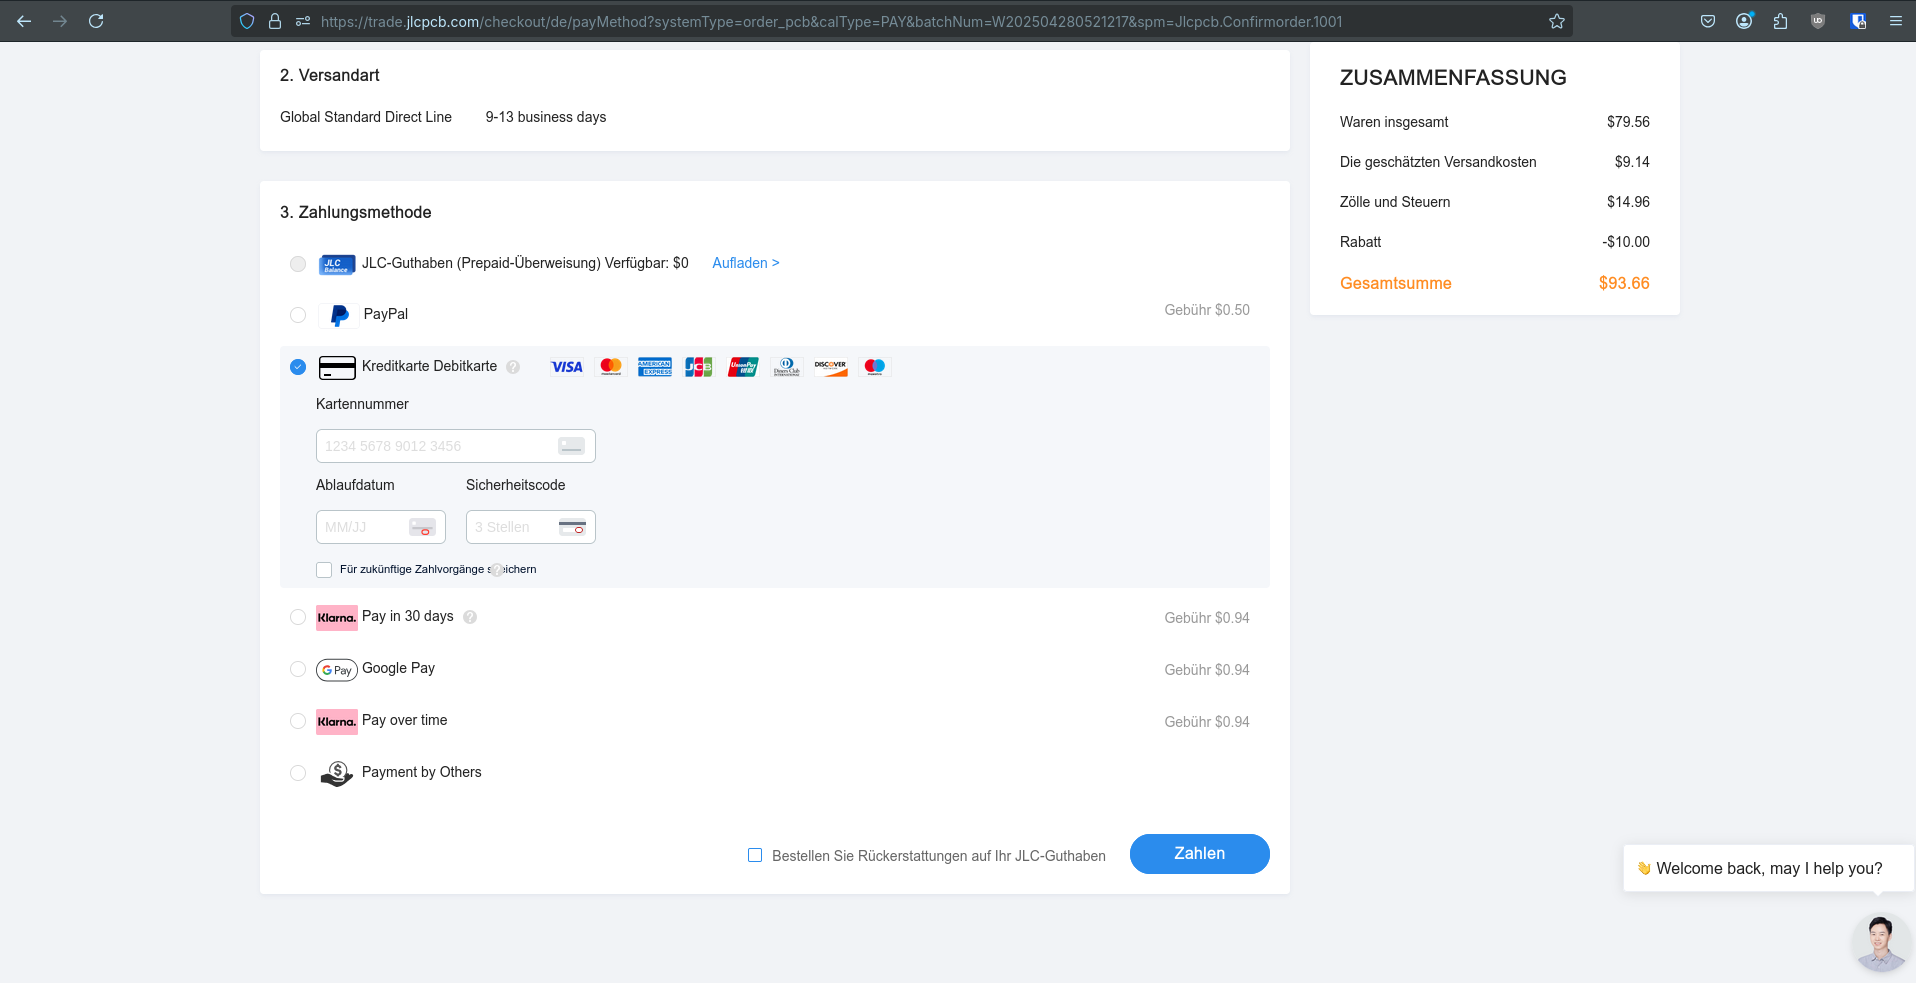The width and height of the screenshot is (1916, 983).
Task: Select Klarna Pay over time radio button
Action: [x=298, y=721]
